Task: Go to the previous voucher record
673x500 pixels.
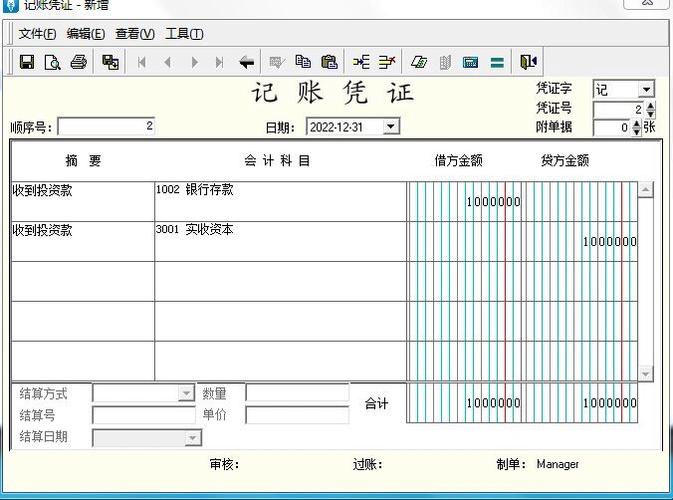Action: coord(168,63)
